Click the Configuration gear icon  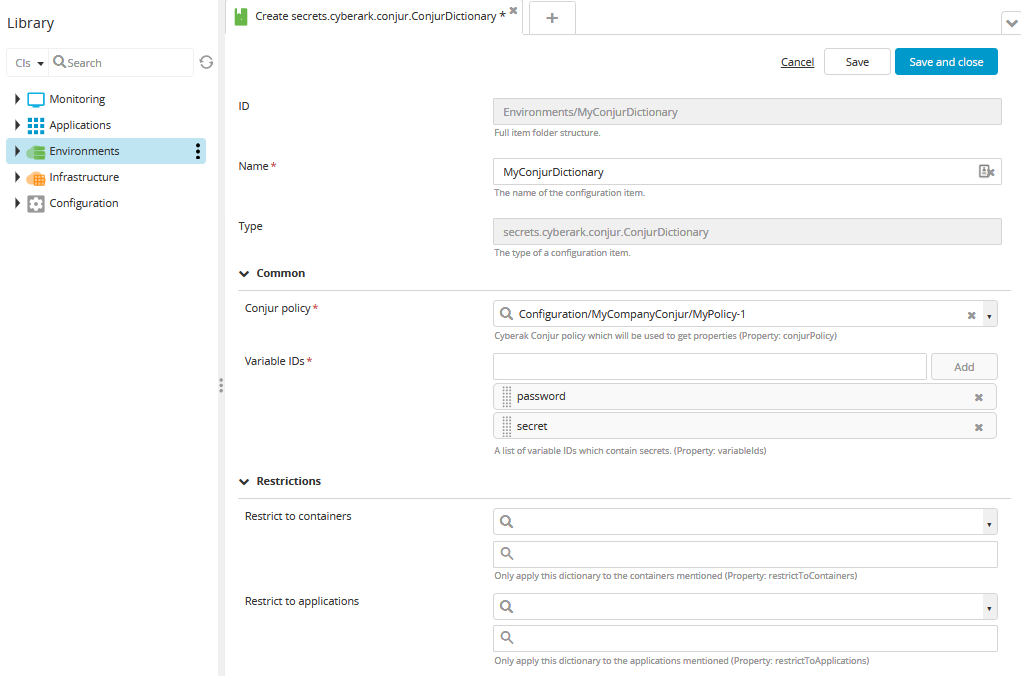[x=36, y=204]
